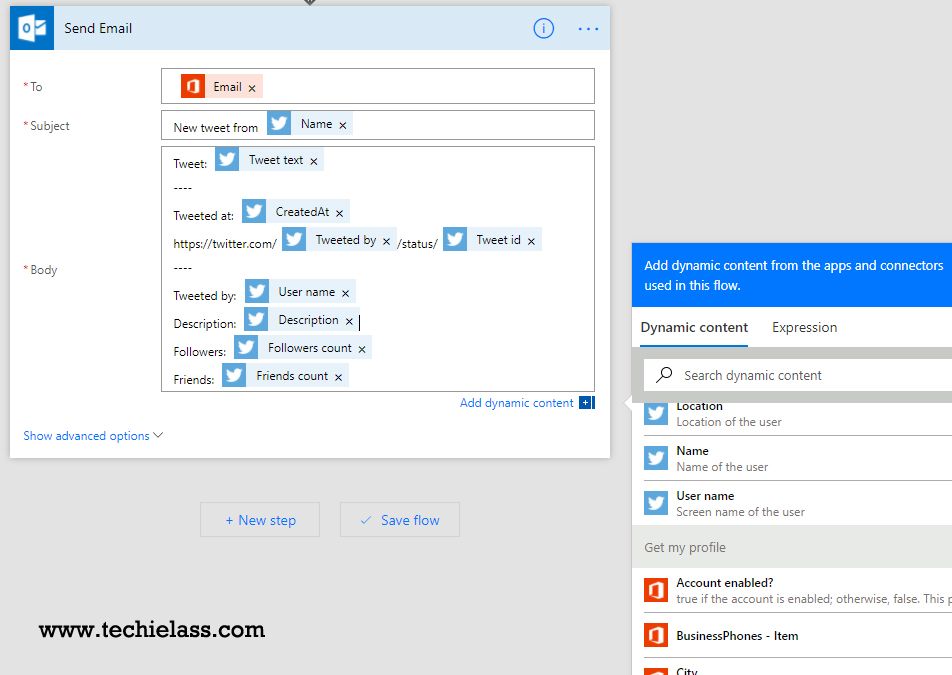Select the Tweet text token label

(x=276, y=160)
